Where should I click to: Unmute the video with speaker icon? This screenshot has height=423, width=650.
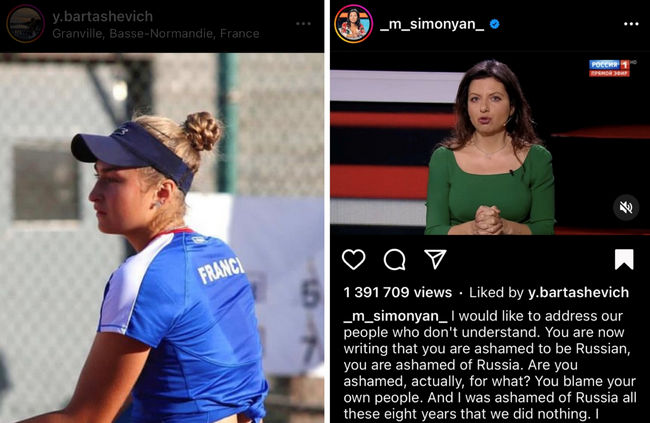(626, 207)
